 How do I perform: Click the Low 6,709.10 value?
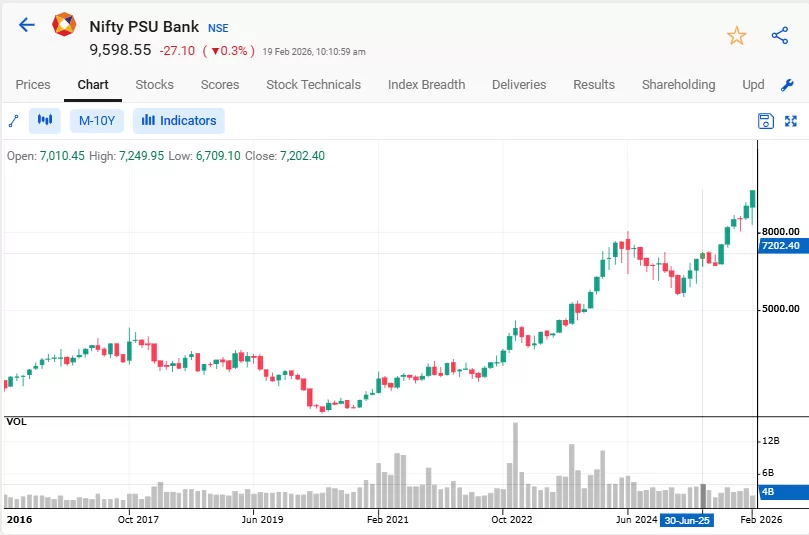(218, 156)
